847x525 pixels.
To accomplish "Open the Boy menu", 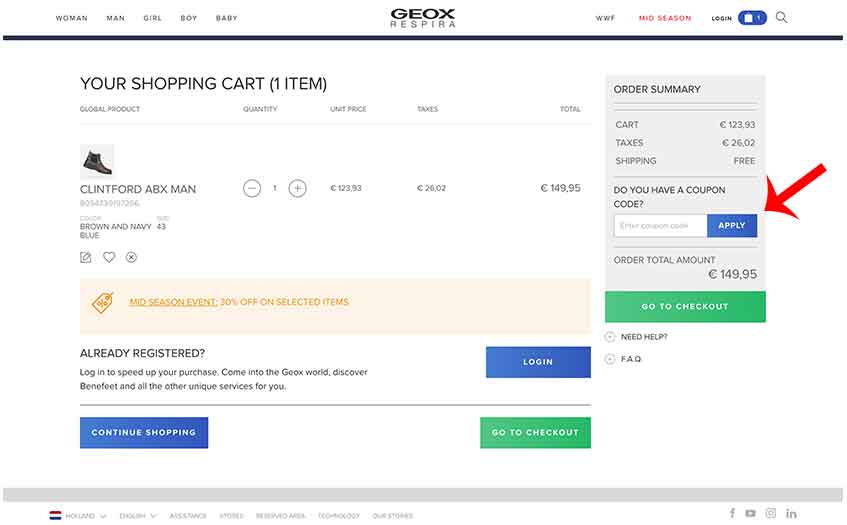I will pos(189,18).
